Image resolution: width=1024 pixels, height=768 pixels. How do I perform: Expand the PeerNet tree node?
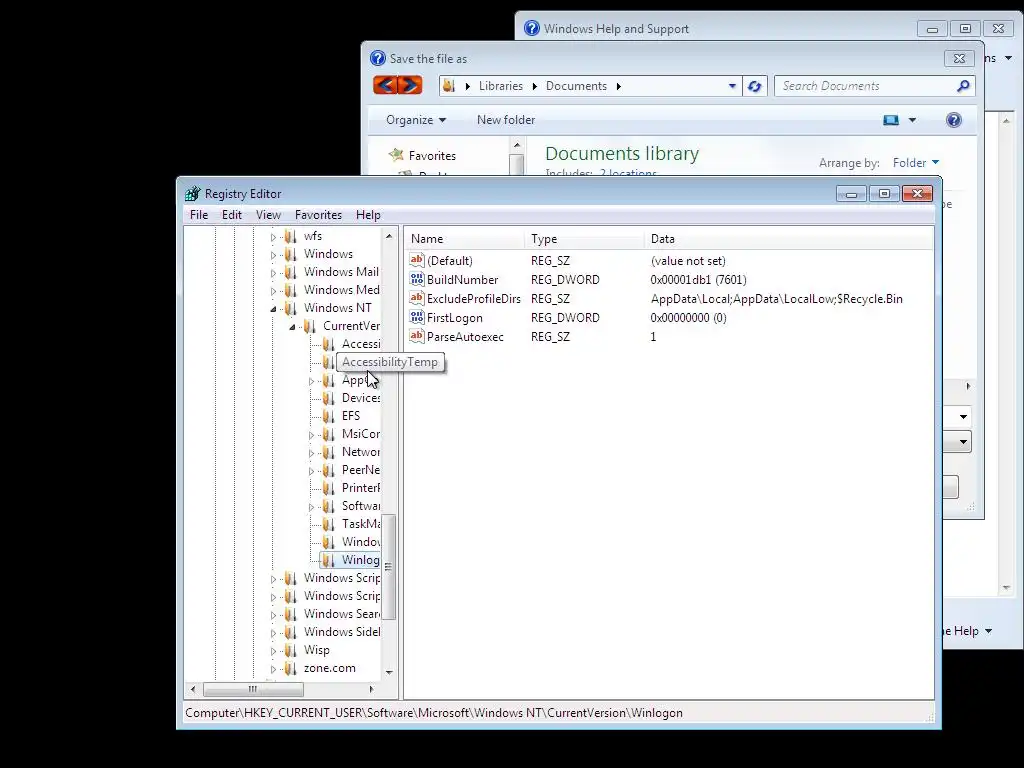point(311,471)
